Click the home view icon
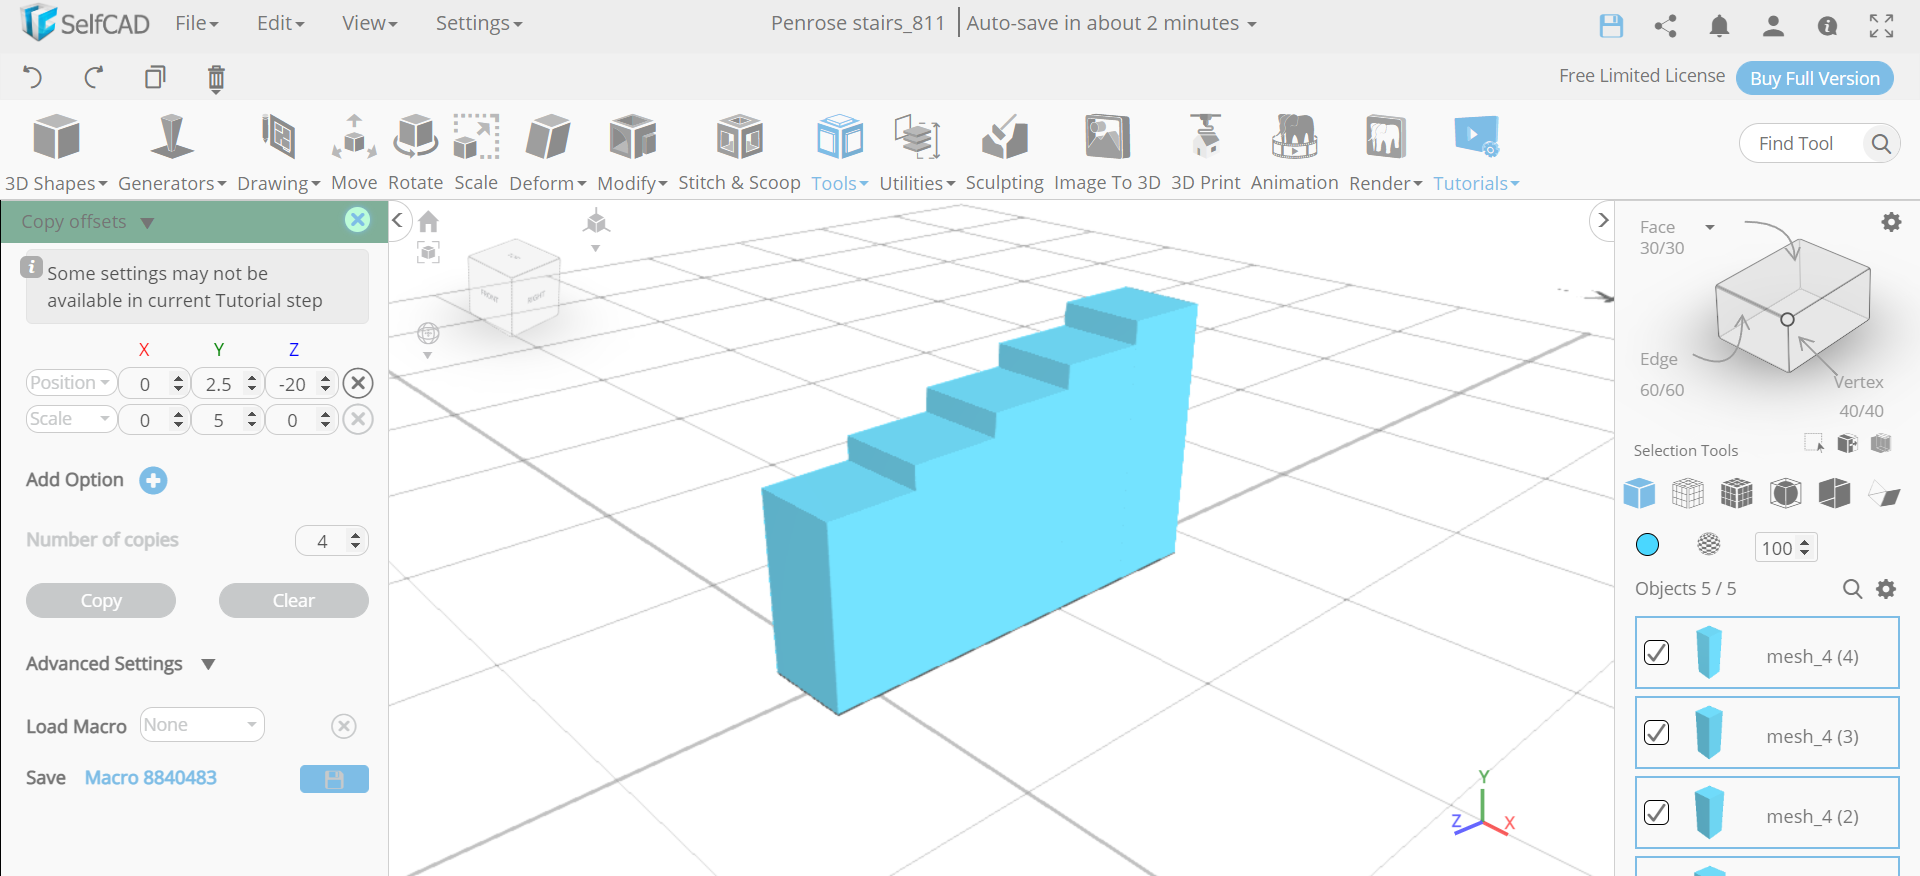 pyautogui.click(x=428, y=221)
